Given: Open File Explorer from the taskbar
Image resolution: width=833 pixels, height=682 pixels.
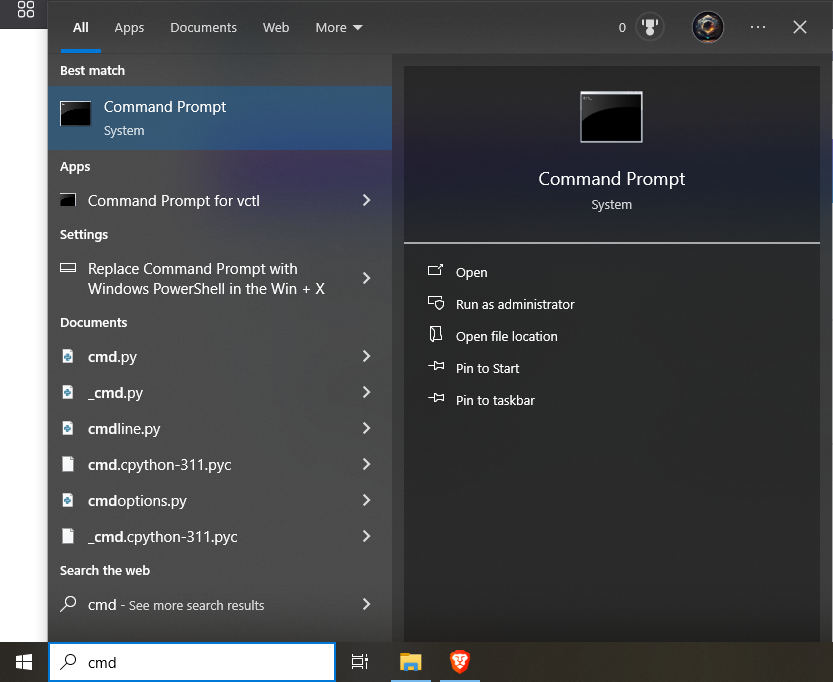Looking at the screenshot, I should point(411,661).
